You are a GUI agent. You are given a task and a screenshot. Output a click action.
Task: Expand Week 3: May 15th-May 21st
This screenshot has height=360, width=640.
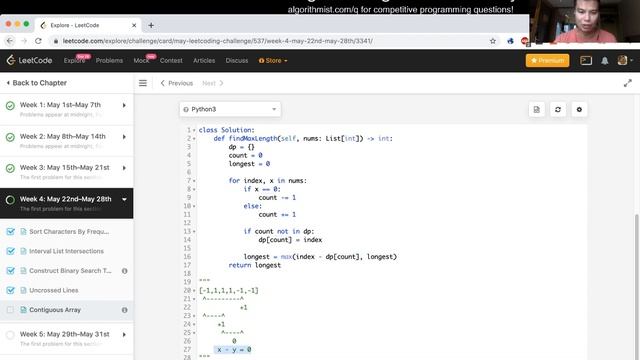point(124,168)
